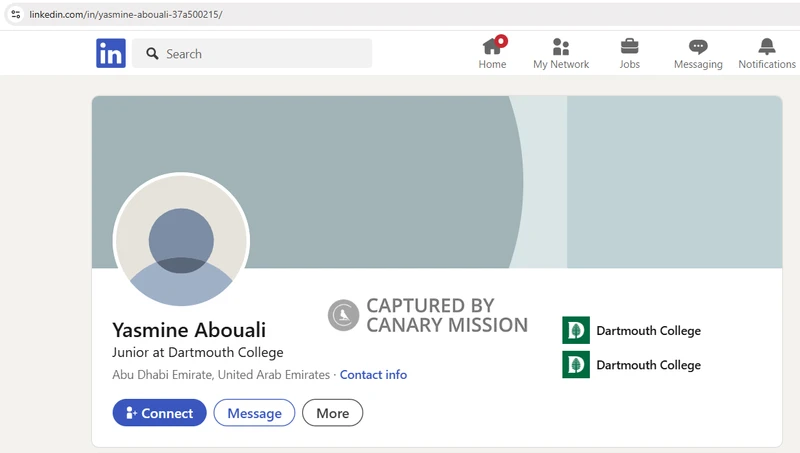Click the name Yasmine Abouali
800x453 pixels.
click(189, 330)
